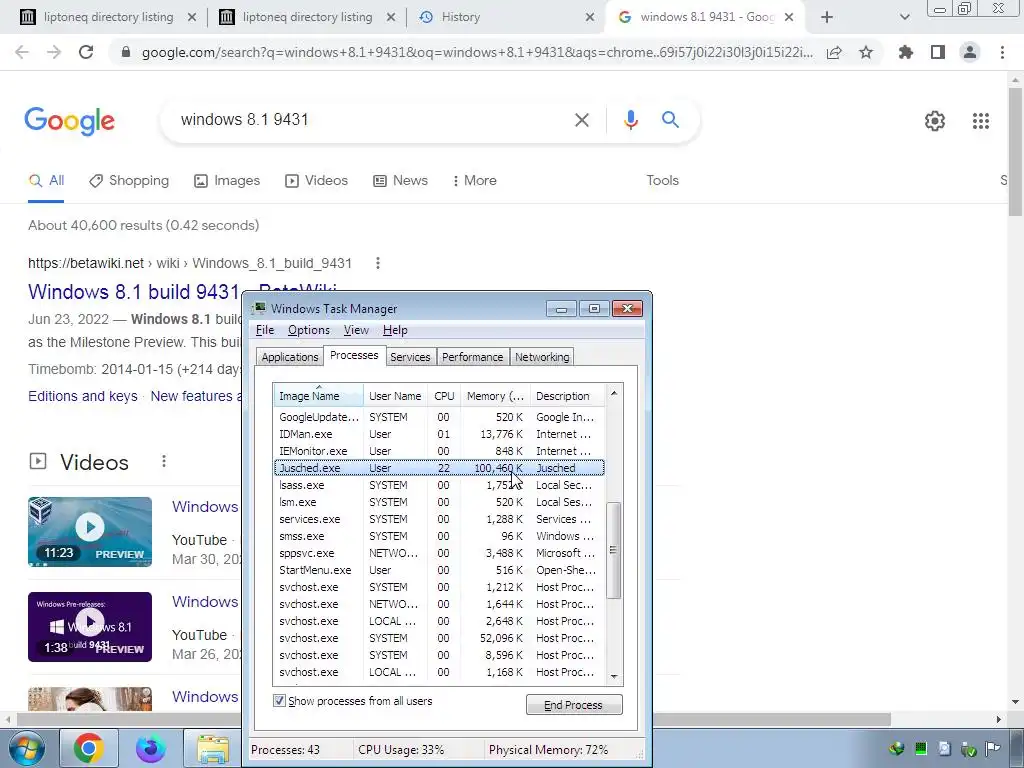
Task: Sort by CPU column header
Action: pyautogui.click(x=444, y=396)
